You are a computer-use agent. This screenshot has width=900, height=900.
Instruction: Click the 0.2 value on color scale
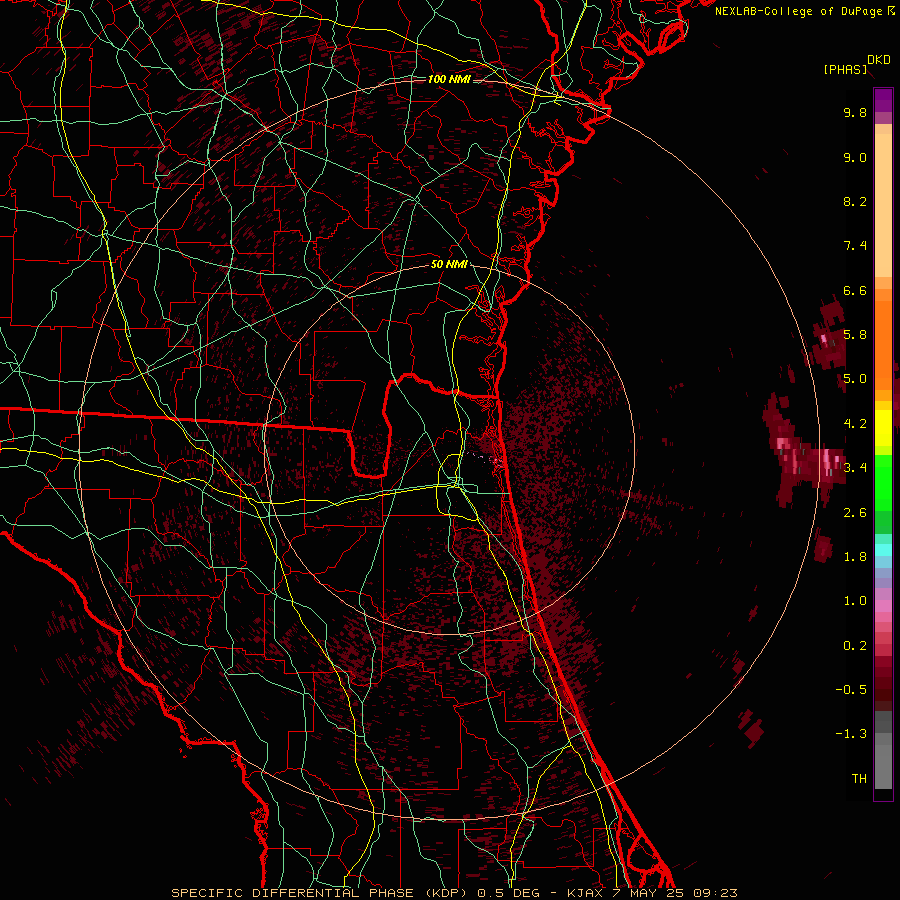click(x=855, y=646)
